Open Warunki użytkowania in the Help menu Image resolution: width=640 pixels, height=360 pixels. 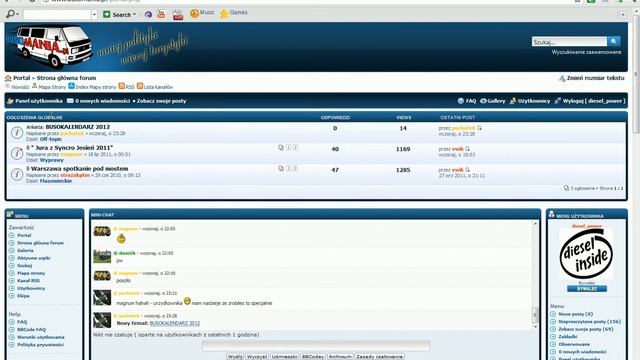pos(41,338)
